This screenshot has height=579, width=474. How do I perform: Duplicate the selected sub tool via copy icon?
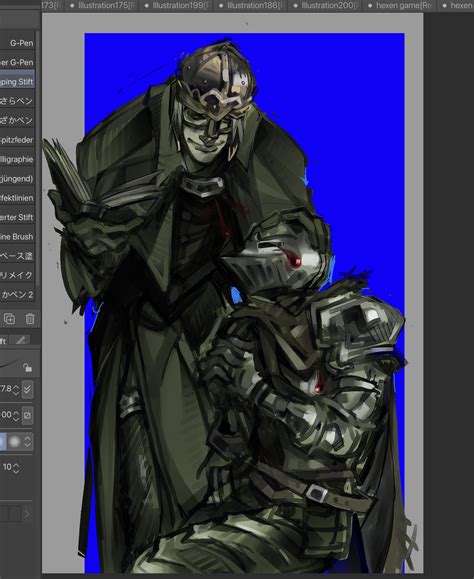click(x=9, y=318)
